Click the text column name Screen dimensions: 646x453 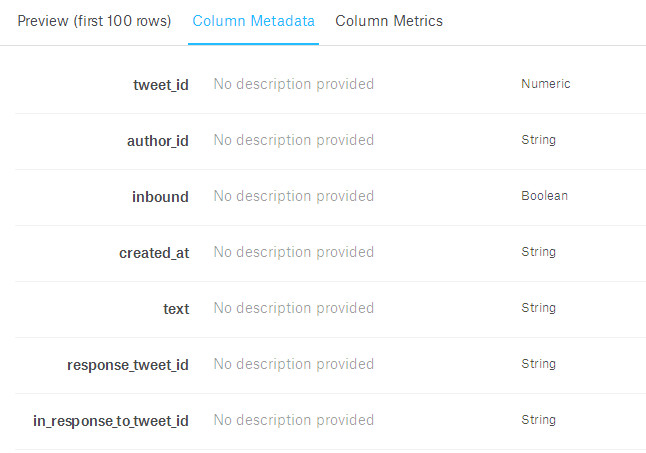[x=175, y=309]
